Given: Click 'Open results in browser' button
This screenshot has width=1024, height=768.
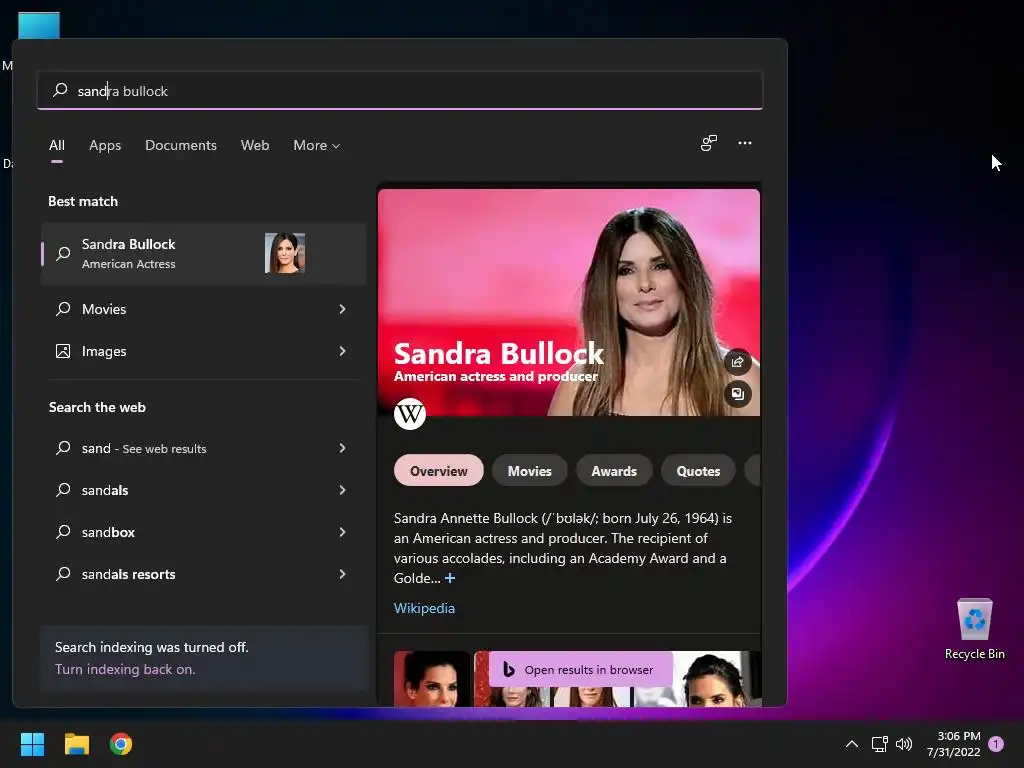Looking at the screenshot, I should tap(581, 669).
